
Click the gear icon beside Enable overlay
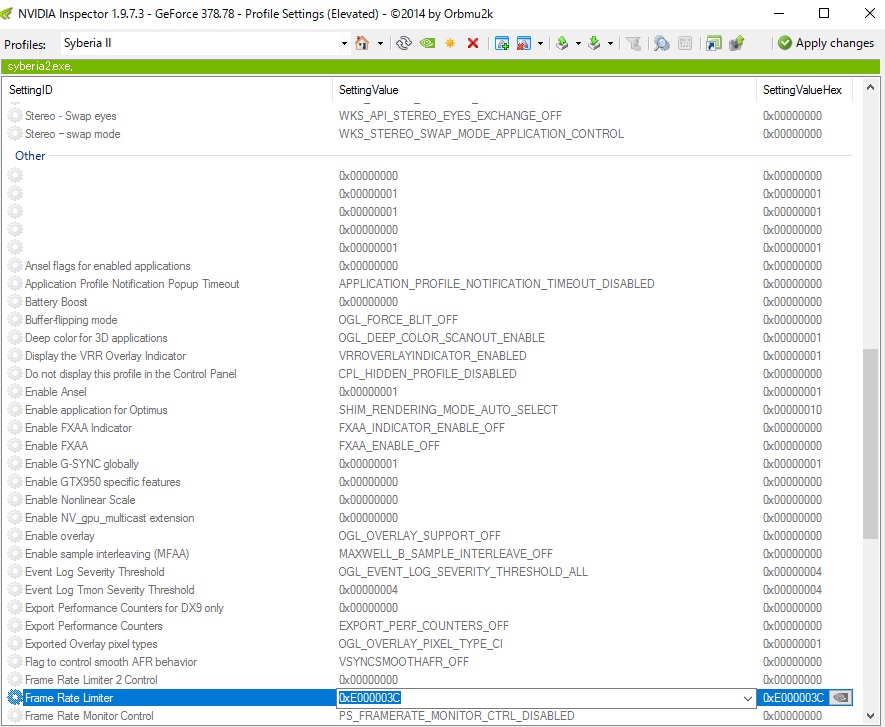click(15, 536)
